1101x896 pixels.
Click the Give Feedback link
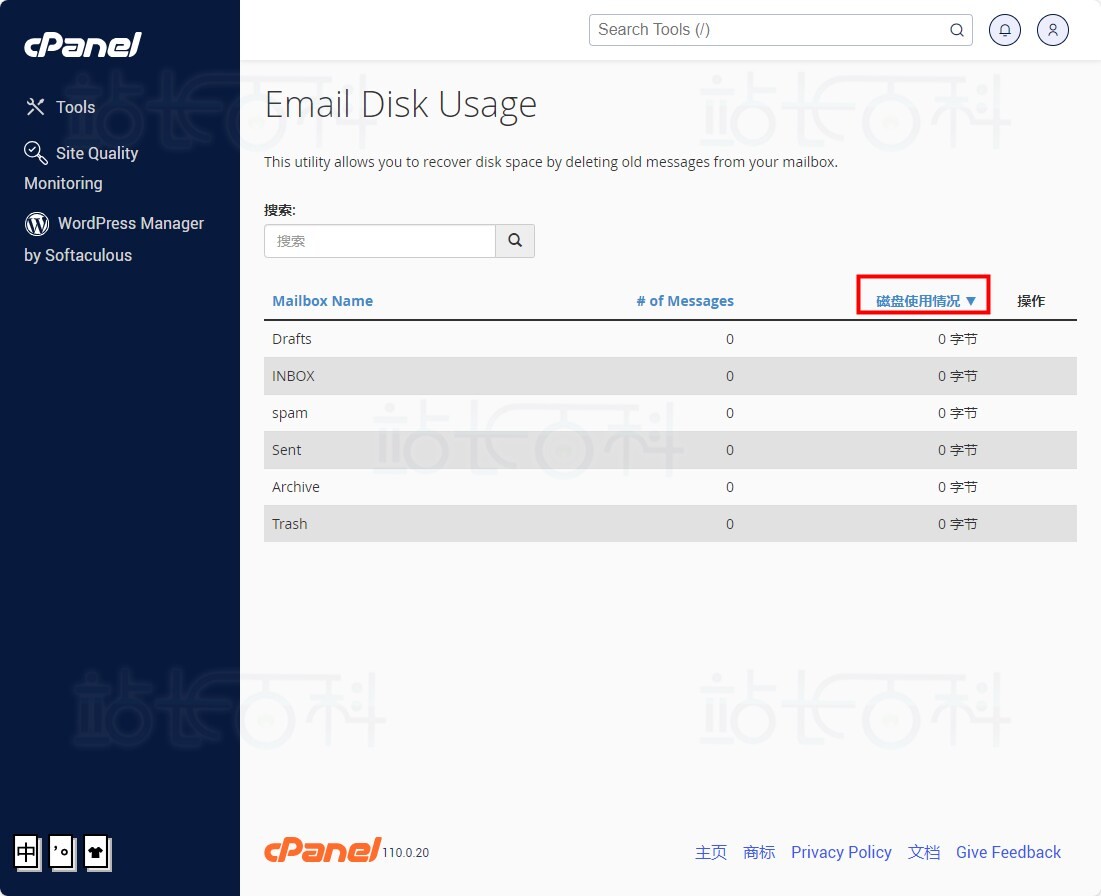1008,852
